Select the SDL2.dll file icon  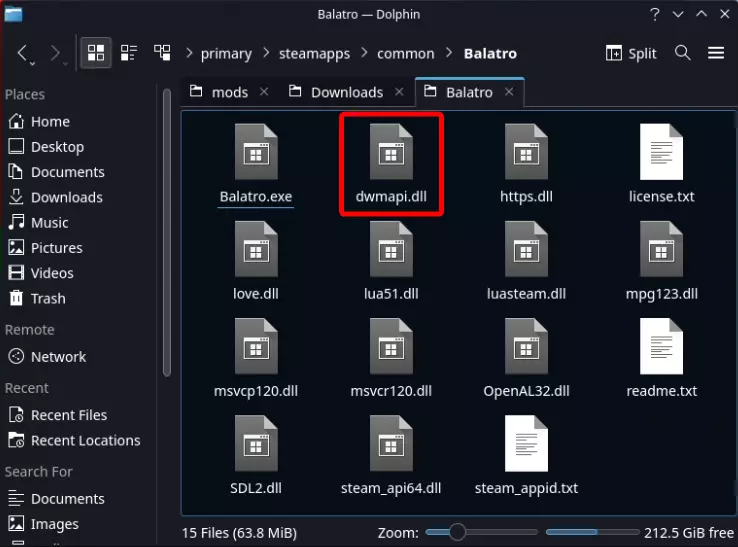pyautogui.click(x=256, y=443)
